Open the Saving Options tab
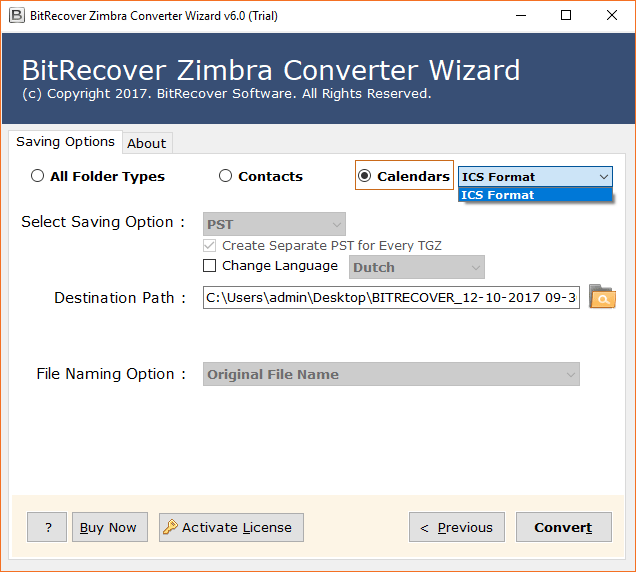Screen dimensions: 636x572 click(65, 142)
